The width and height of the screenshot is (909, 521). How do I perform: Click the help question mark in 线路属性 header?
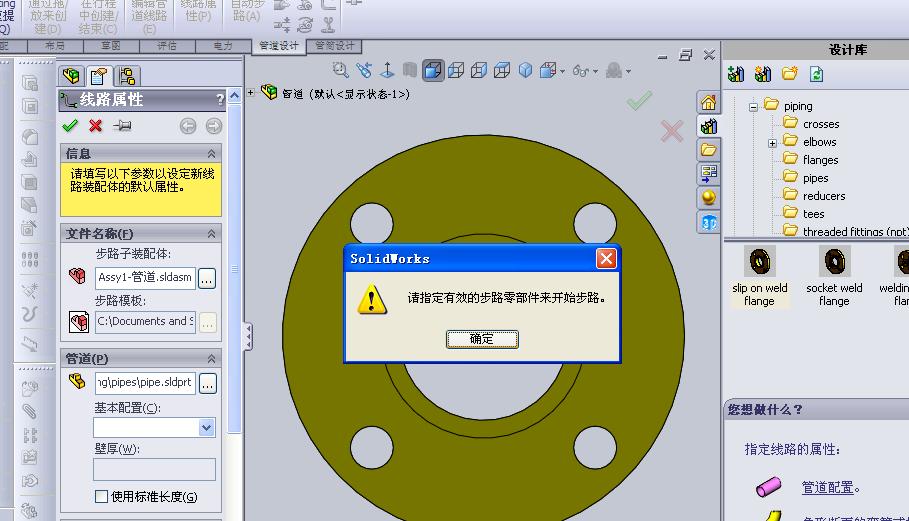tap(220, 99)
